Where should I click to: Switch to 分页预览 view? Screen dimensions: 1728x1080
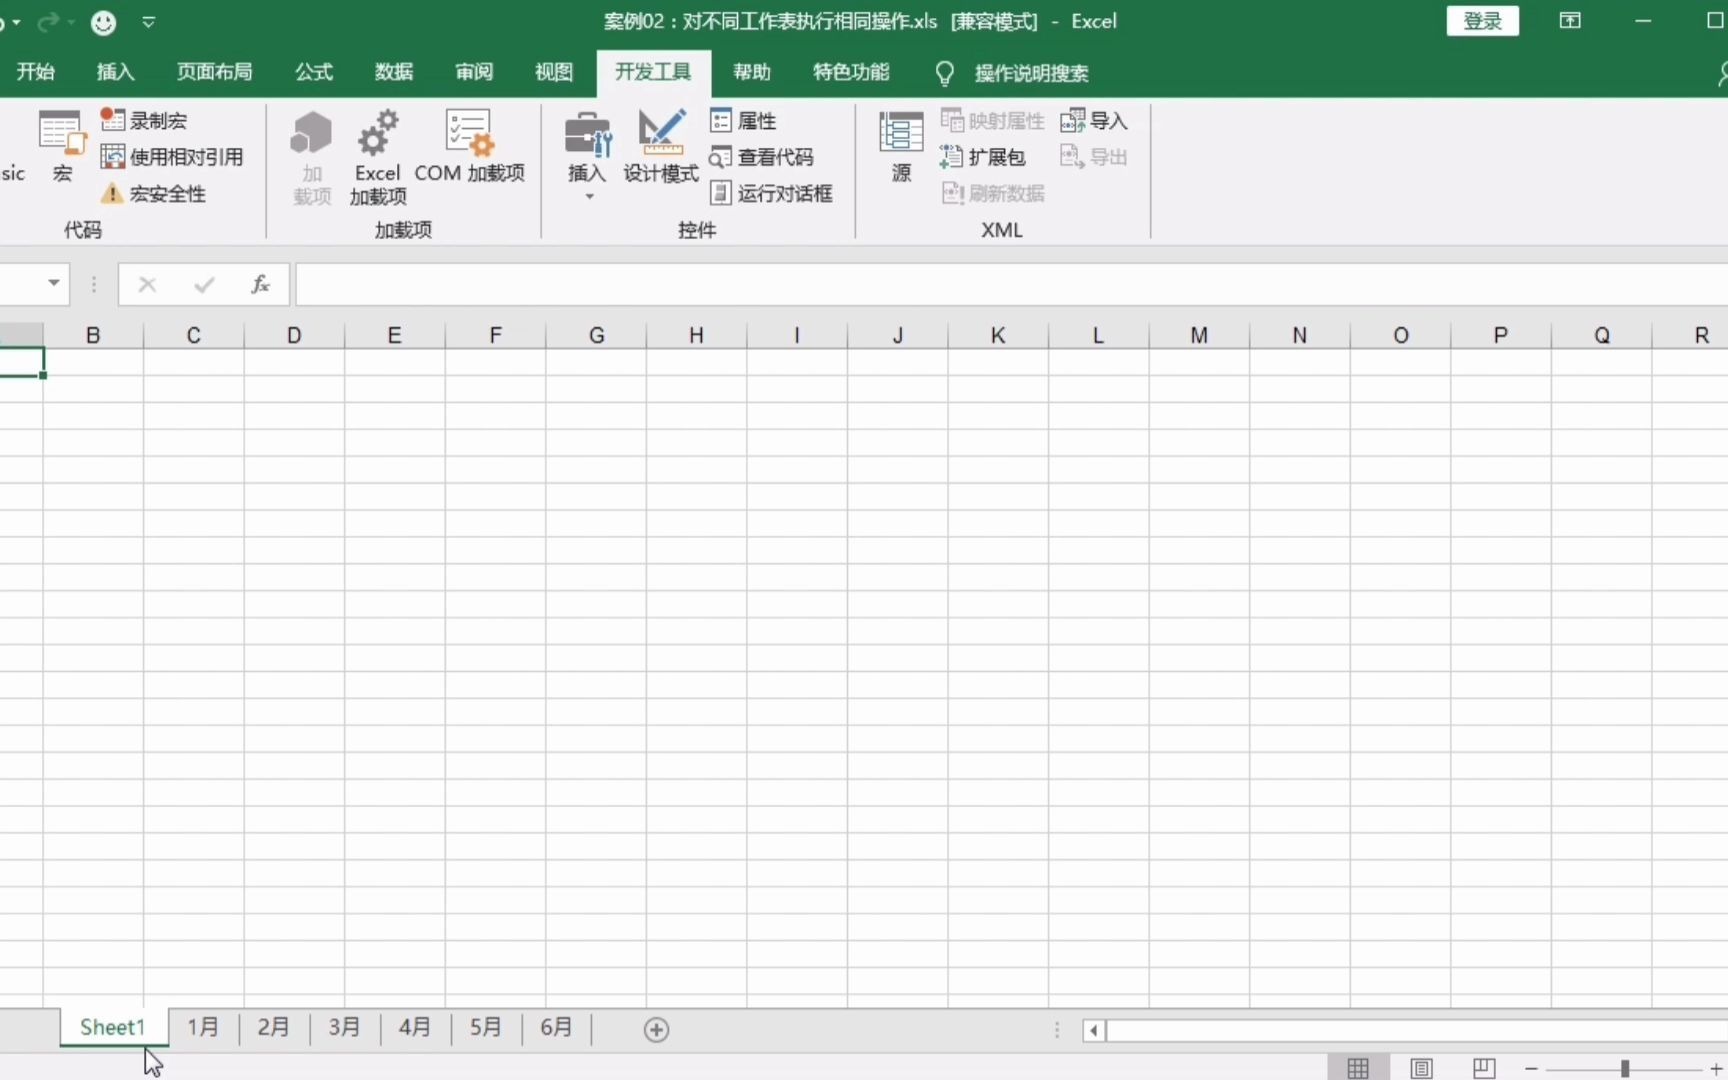click(x=1484, y=1066)
